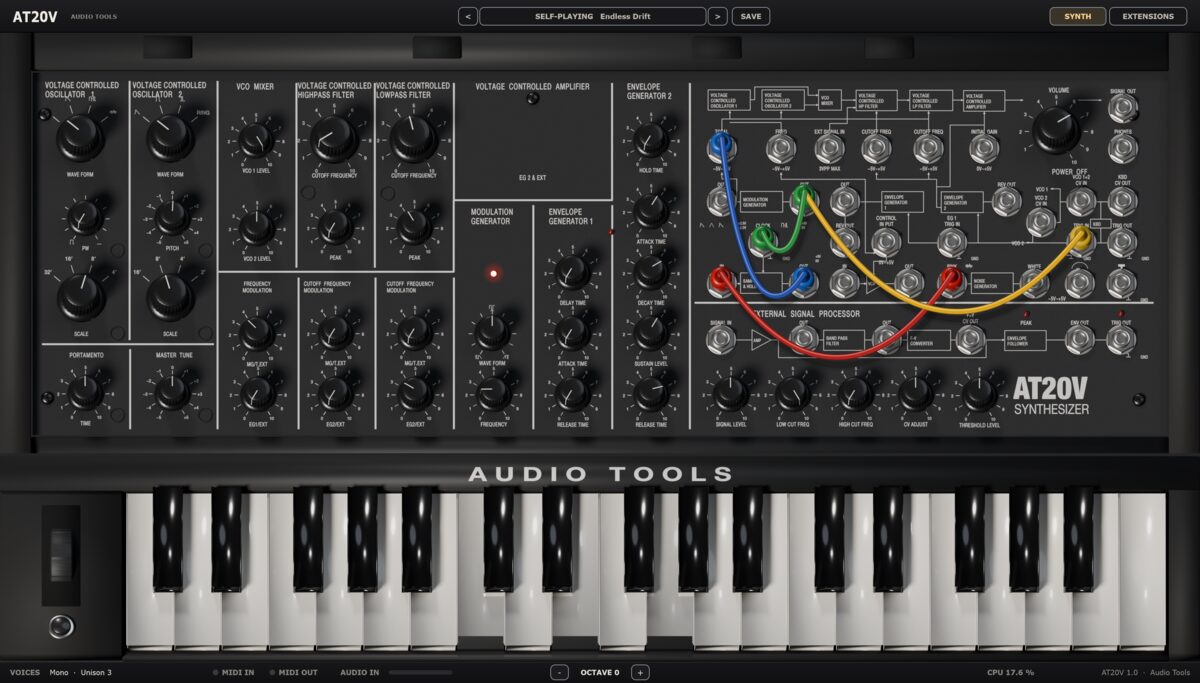
Task: Click the main VOLUME knob
Action: [x=1057, y=130]
